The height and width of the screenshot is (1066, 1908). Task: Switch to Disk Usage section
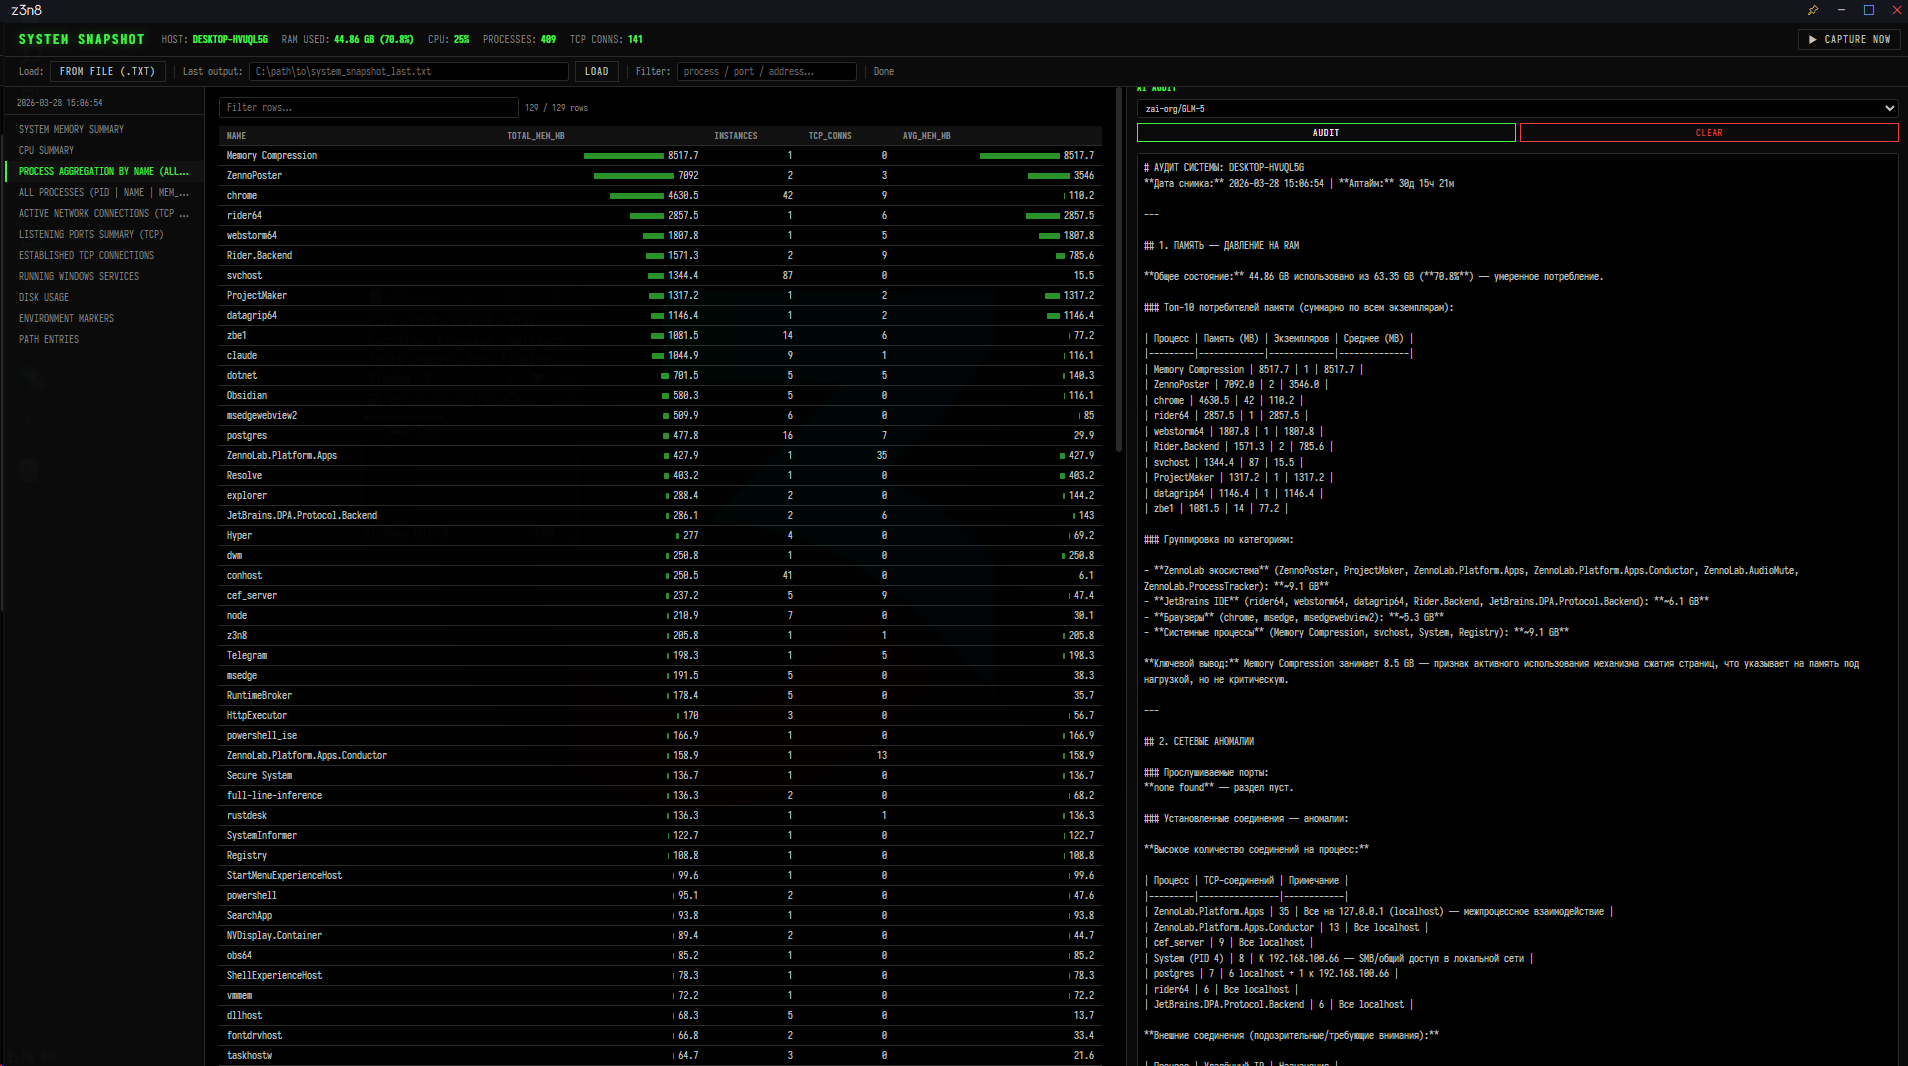point(44,298)
